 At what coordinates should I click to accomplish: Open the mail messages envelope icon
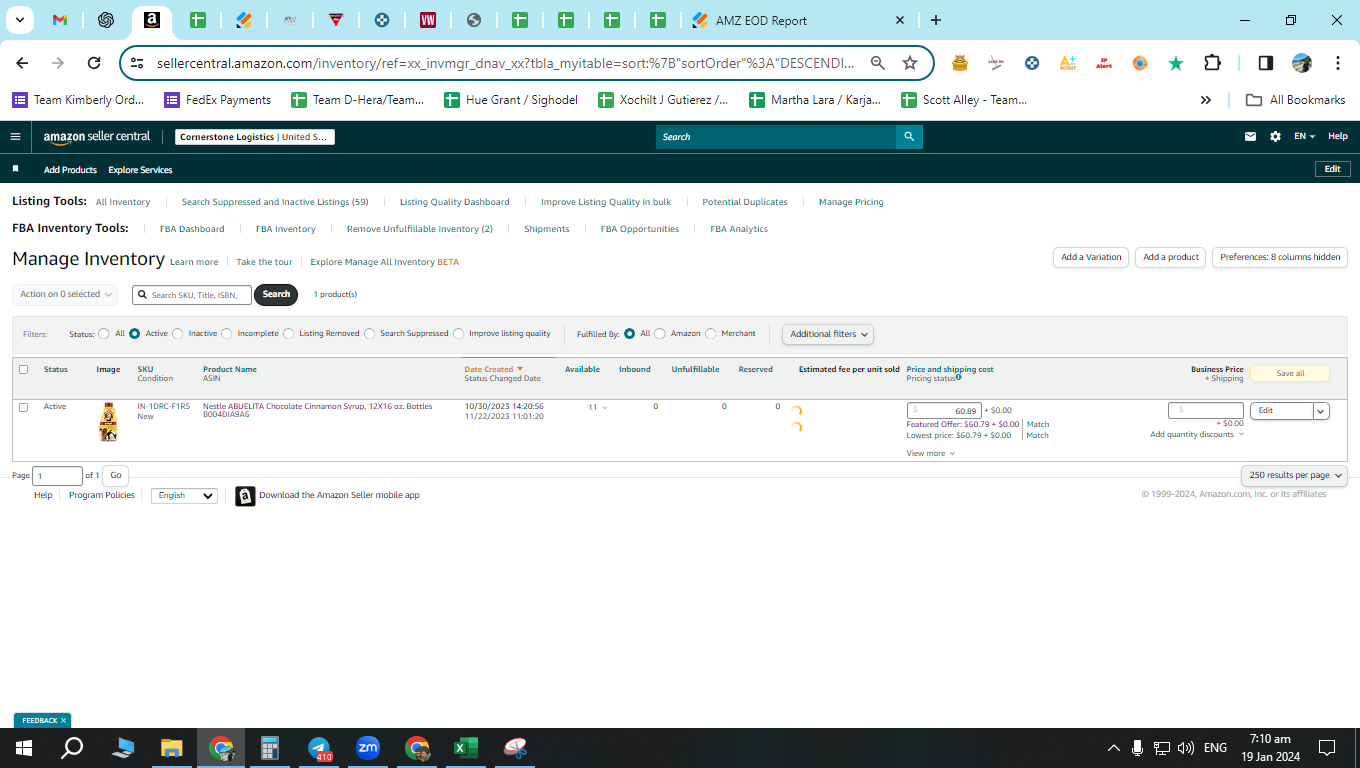tap(1250, 137)
